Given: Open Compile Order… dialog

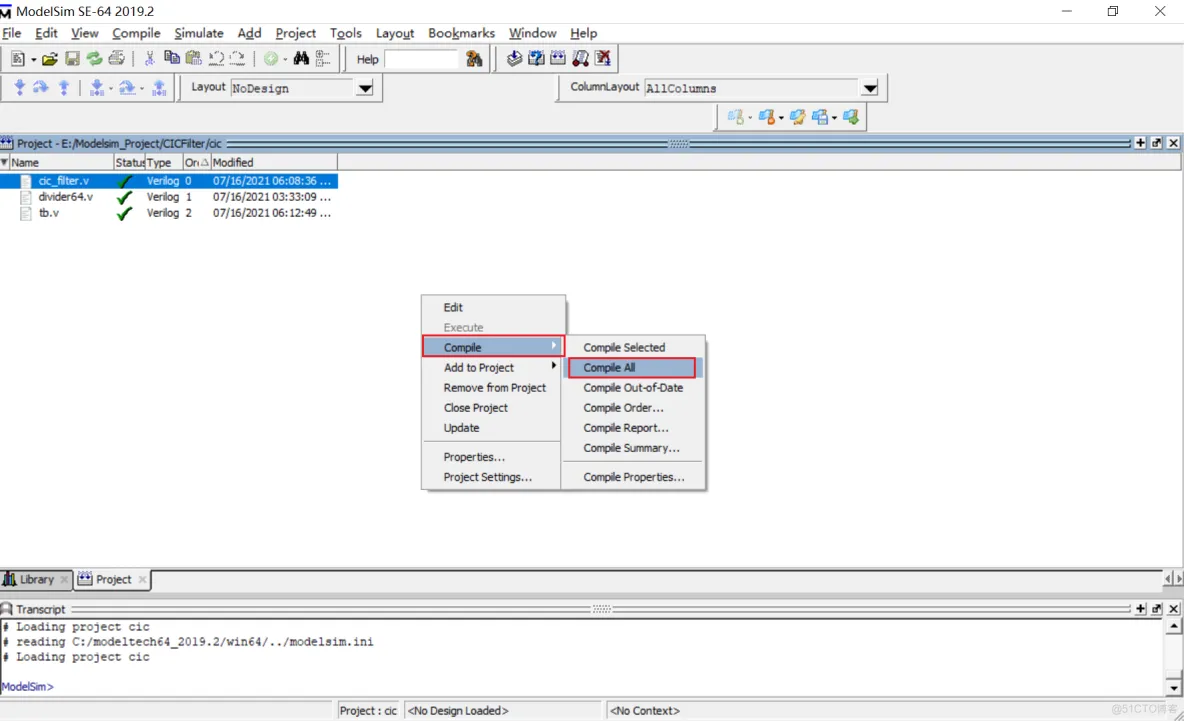Looking at the screenshot, I should (x=623, y=408).
